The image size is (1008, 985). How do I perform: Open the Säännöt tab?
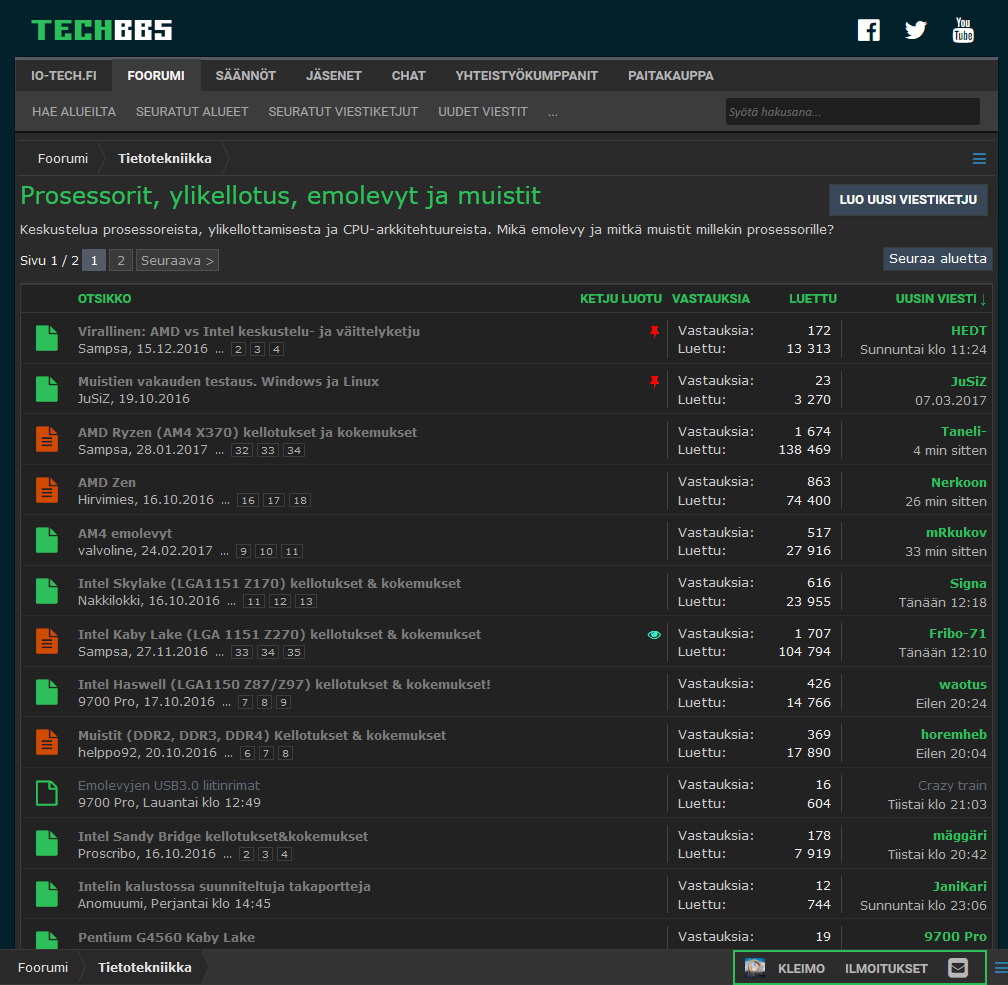tap(246, 75)
